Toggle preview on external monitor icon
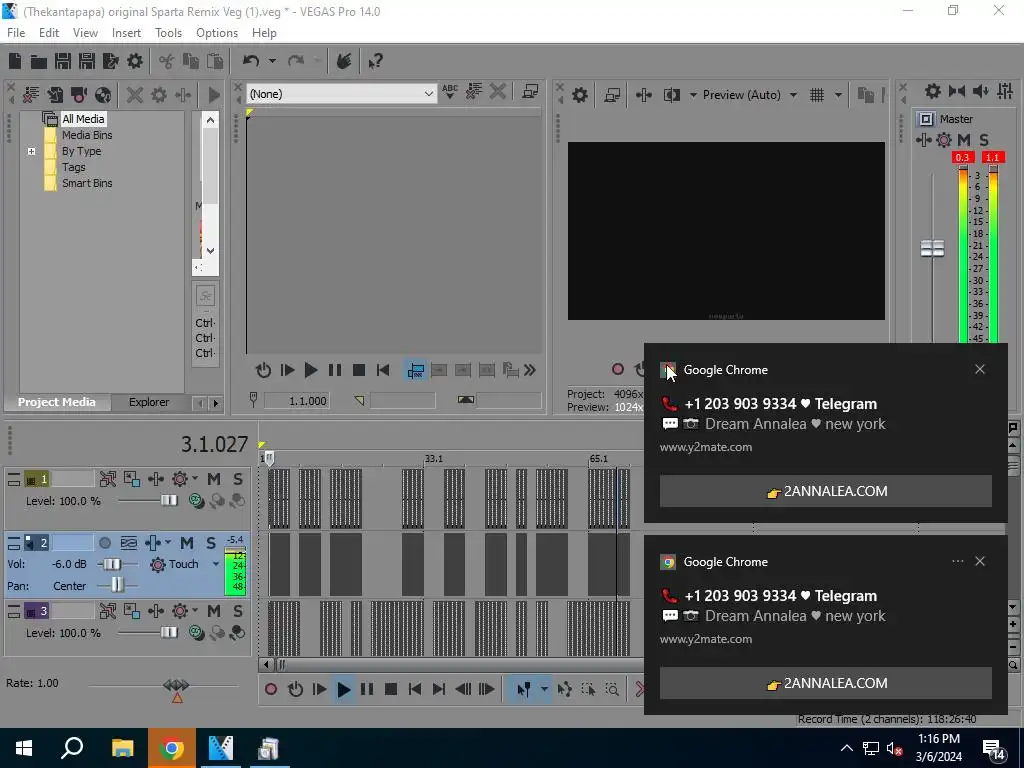 (x=612, y=95)
